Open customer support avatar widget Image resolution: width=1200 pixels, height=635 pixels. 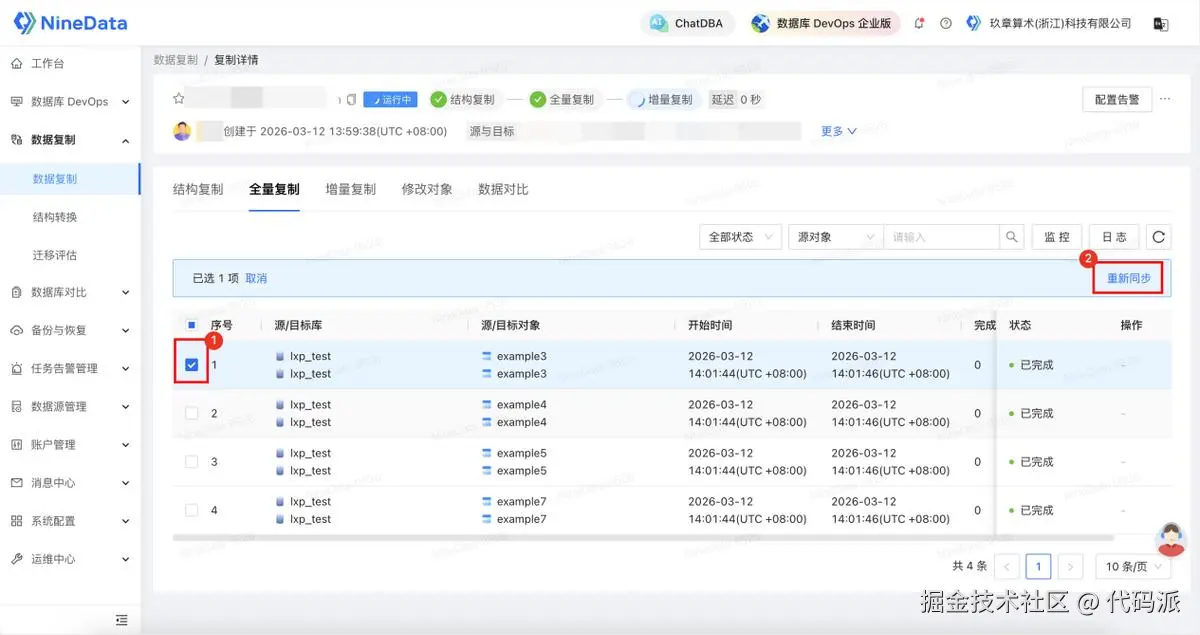coord(1171,540)
